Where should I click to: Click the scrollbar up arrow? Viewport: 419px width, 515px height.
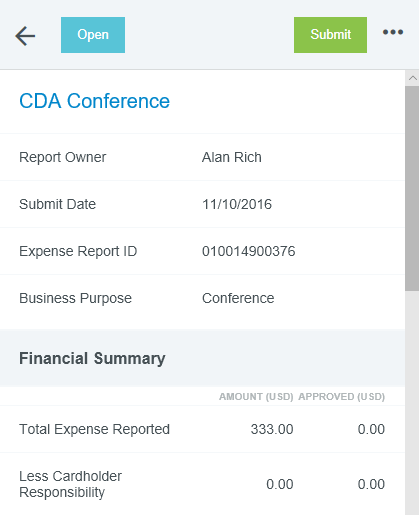tap(412, 78)
